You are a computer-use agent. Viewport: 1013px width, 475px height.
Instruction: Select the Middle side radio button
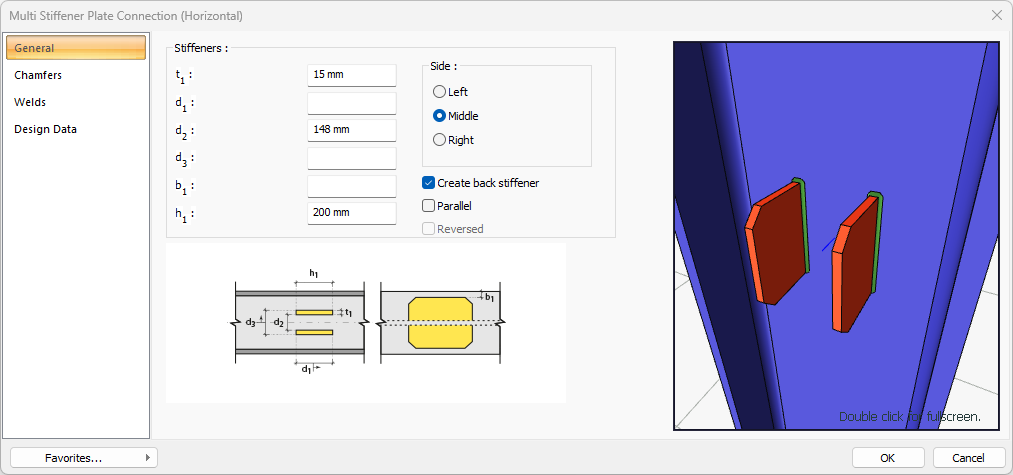click(x=439, y=116)
